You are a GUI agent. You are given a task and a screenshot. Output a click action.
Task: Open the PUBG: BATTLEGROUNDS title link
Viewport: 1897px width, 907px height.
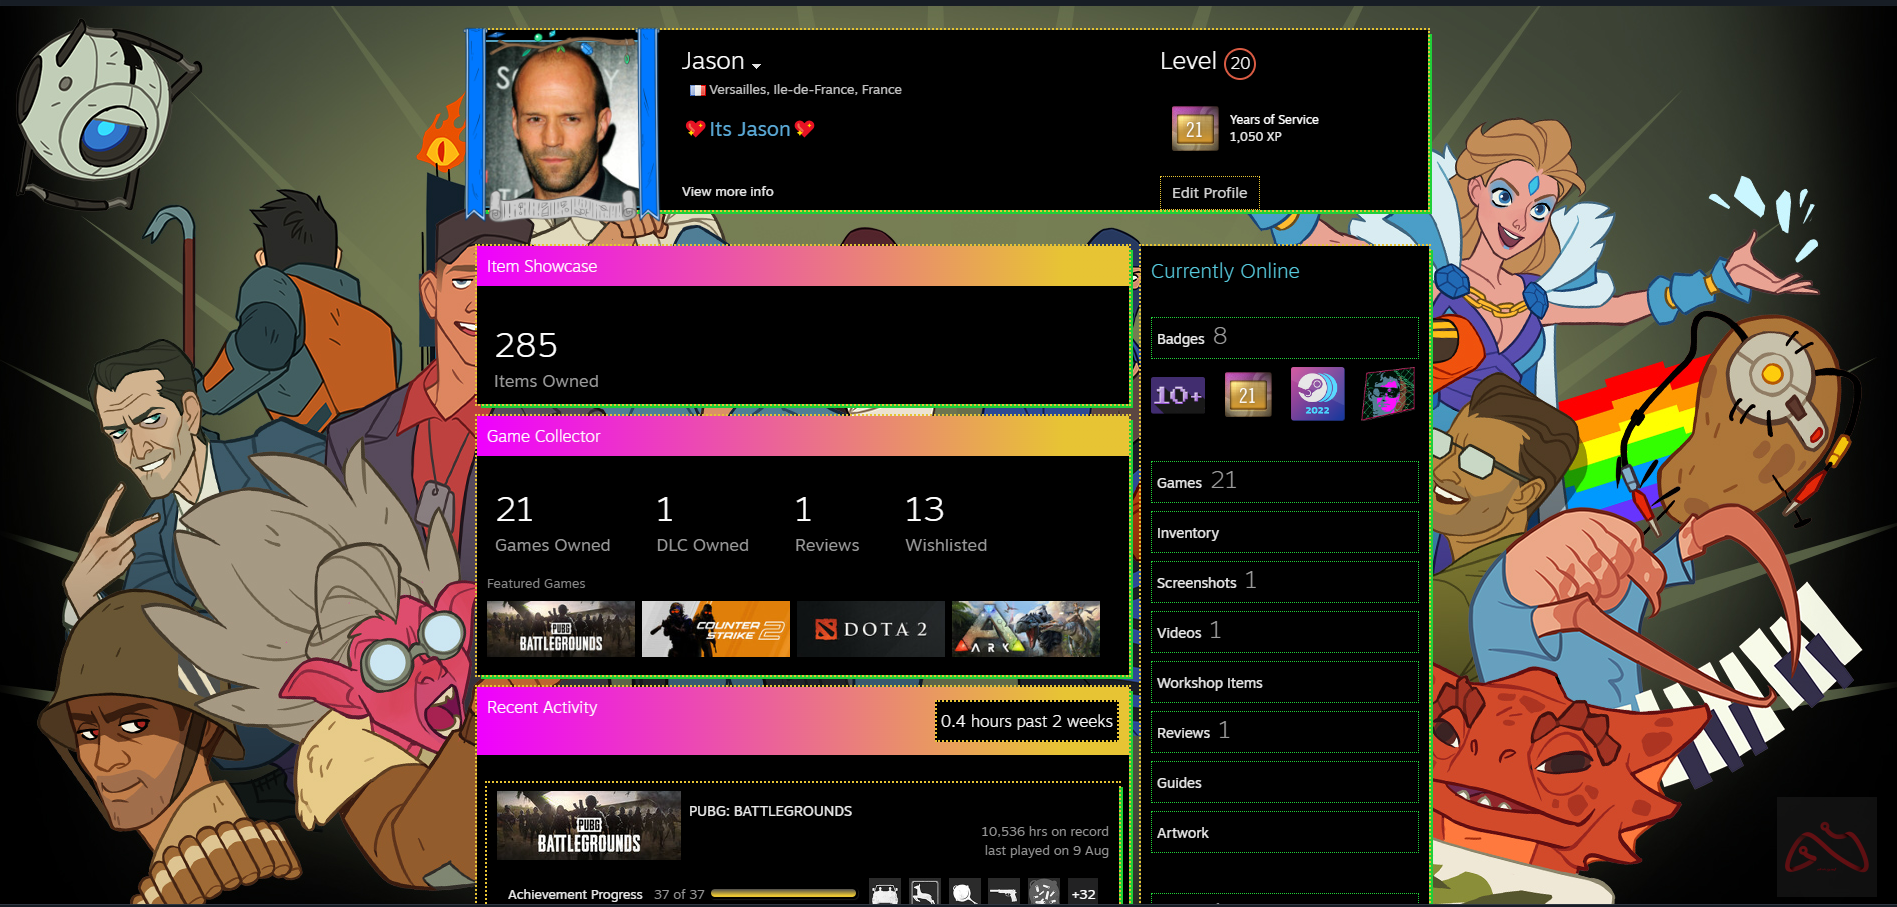point(770,811)
